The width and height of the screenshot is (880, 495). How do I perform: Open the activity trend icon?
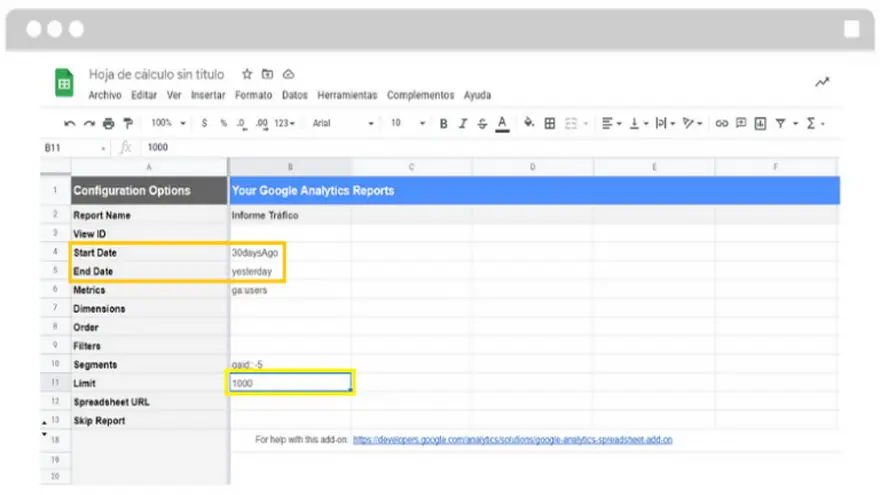click(x=822, y=82)
